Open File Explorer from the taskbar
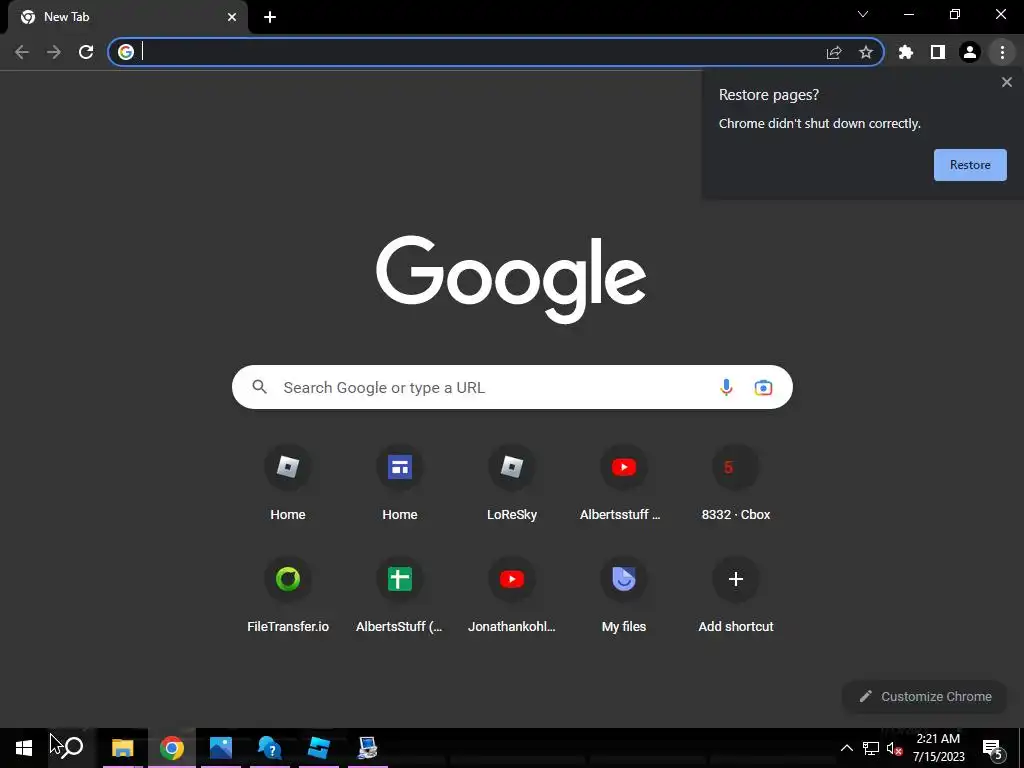1024x768 pixels. pos(123,748)
